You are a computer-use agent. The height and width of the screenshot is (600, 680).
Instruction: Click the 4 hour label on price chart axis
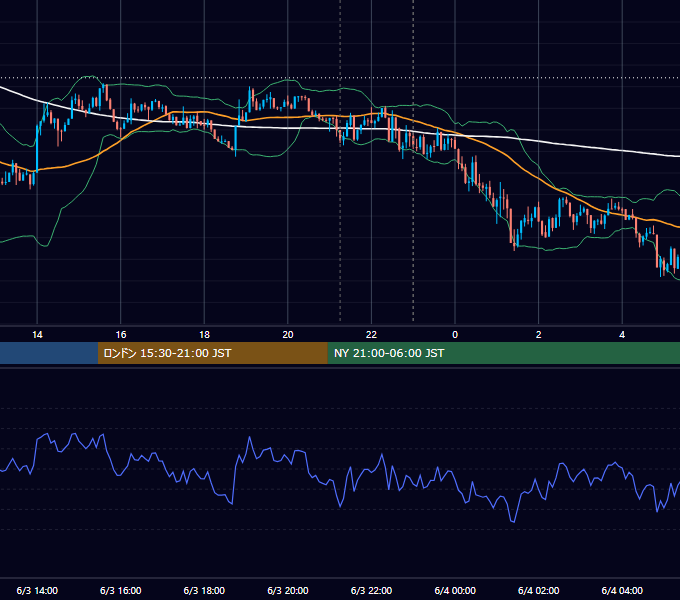tap(622, 335)
